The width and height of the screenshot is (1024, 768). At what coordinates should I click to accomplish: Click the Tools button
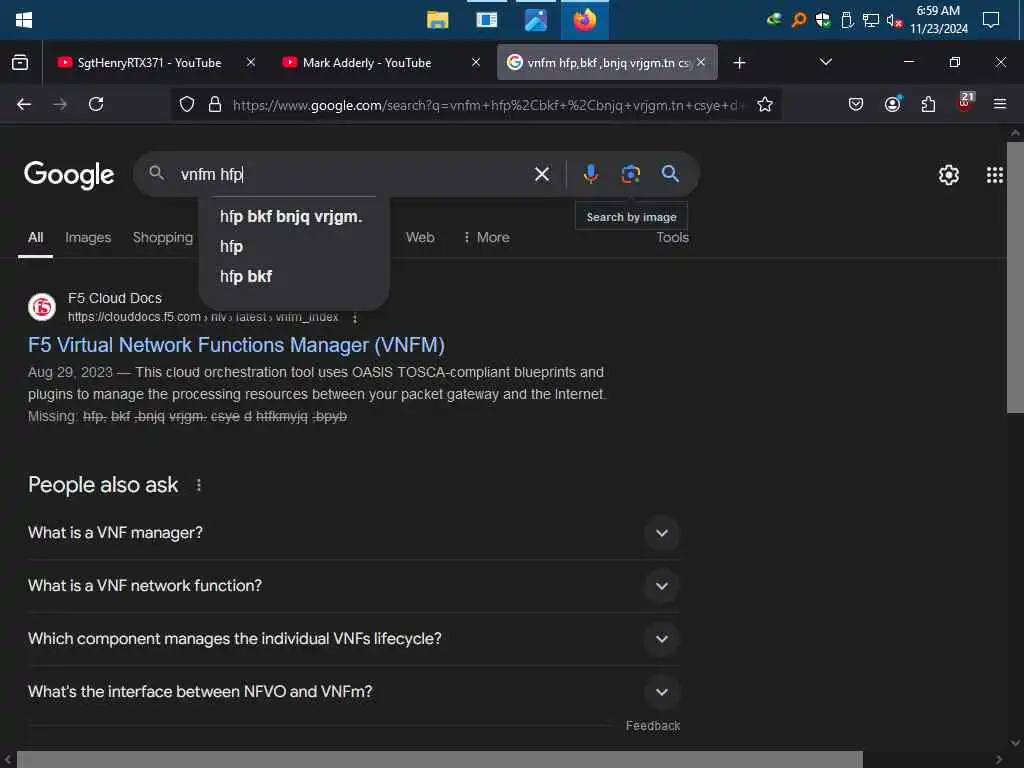click(672, 238)
